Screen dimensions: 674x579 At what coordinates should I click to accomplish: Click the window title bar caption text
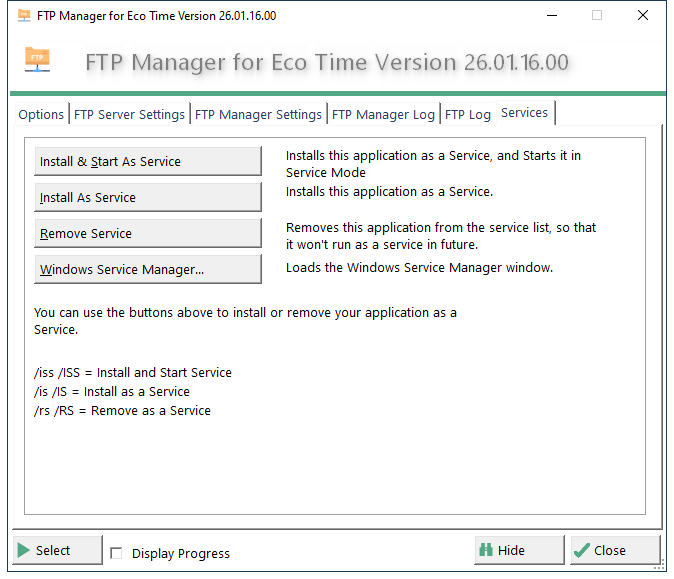point(156,16)
